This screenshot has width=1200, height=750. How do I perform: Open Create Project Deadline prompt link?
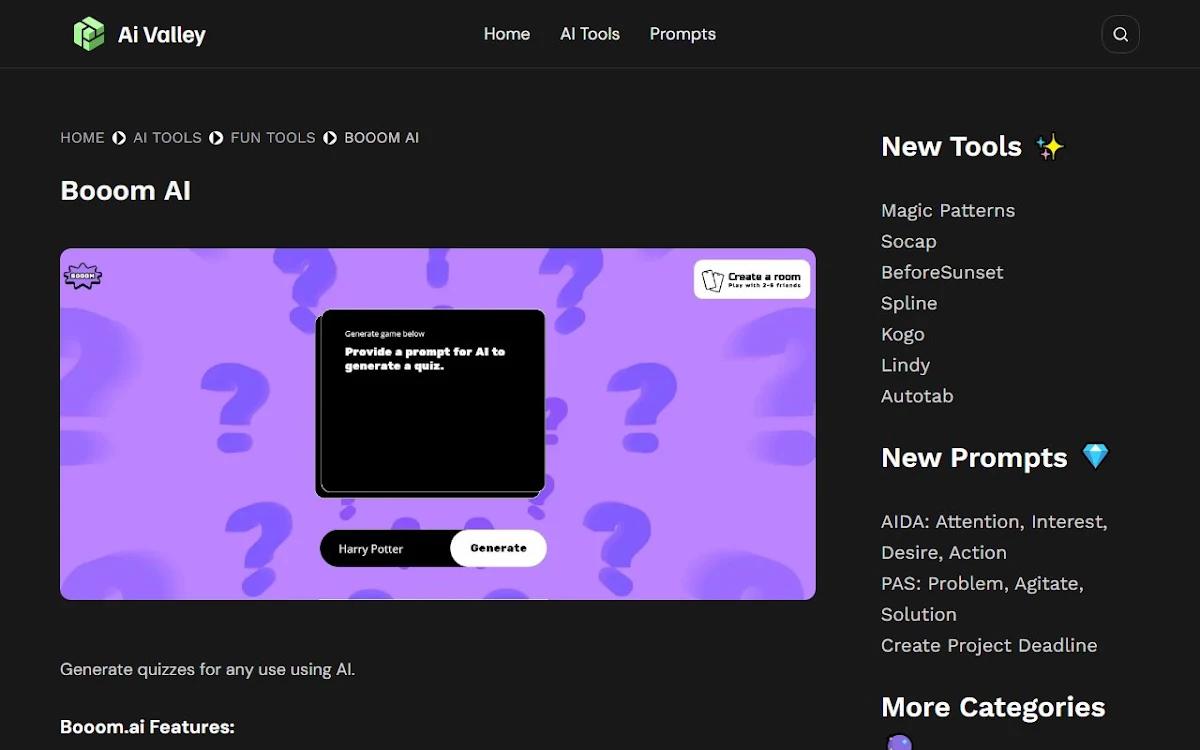pyautogui.click(x=989, y=645)
